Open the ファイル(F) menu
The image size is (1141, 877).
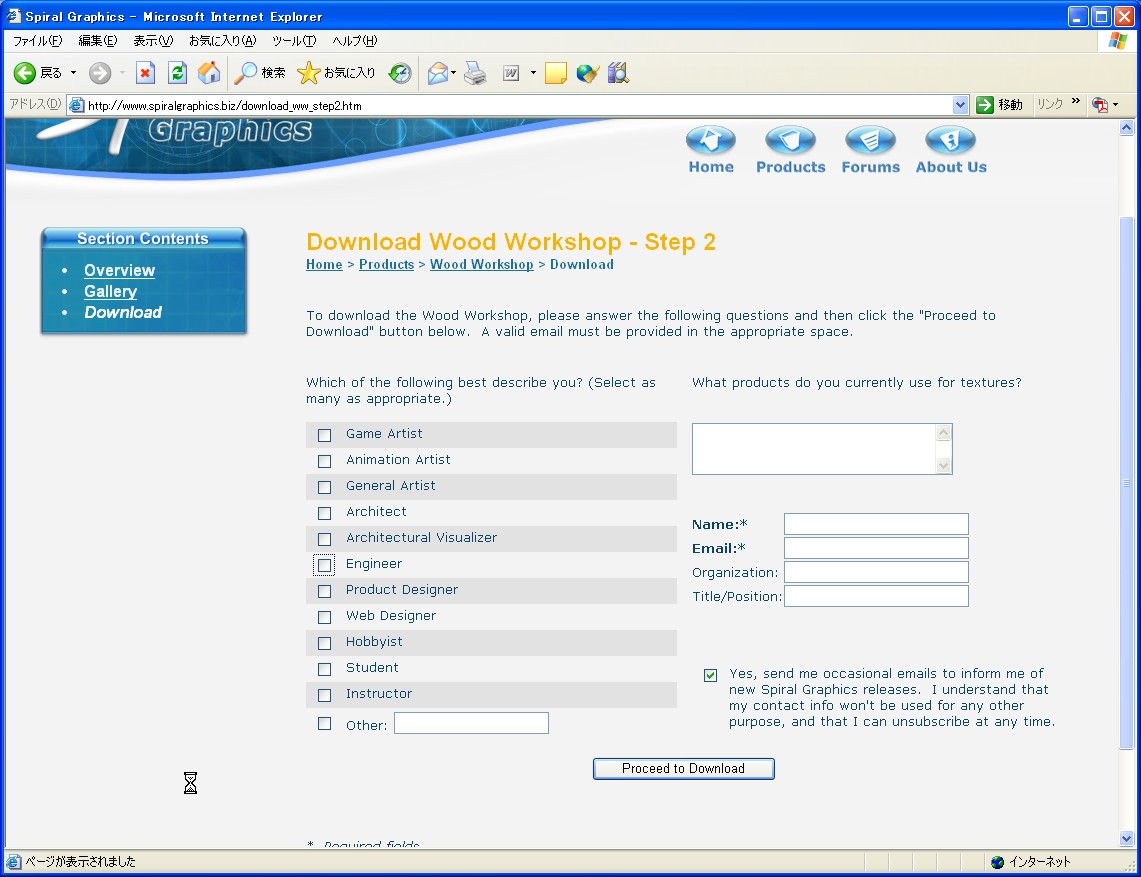pyautogui.click(x=38, y=41)
